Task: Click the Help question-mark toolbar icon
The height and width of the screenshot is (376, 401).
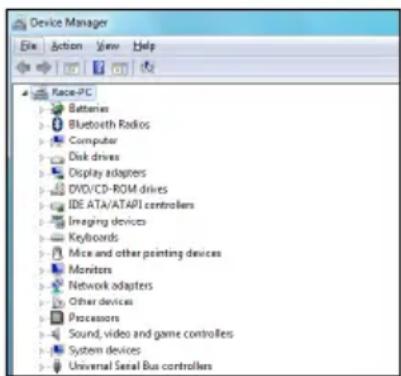Action: point(98,68)
